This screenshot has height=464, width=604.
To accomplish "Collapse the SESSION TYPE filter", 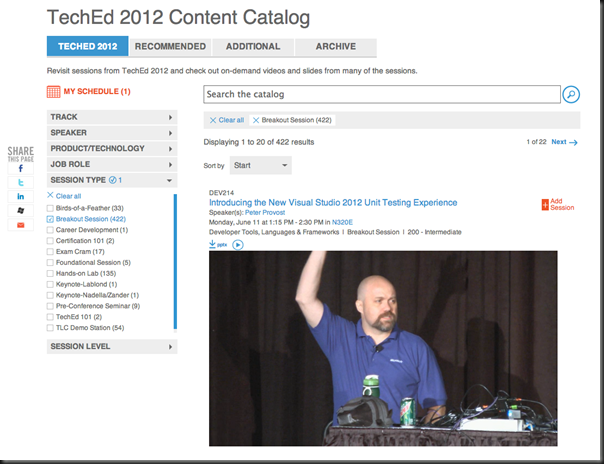I will pyautogui.click(x=112, y=180).
